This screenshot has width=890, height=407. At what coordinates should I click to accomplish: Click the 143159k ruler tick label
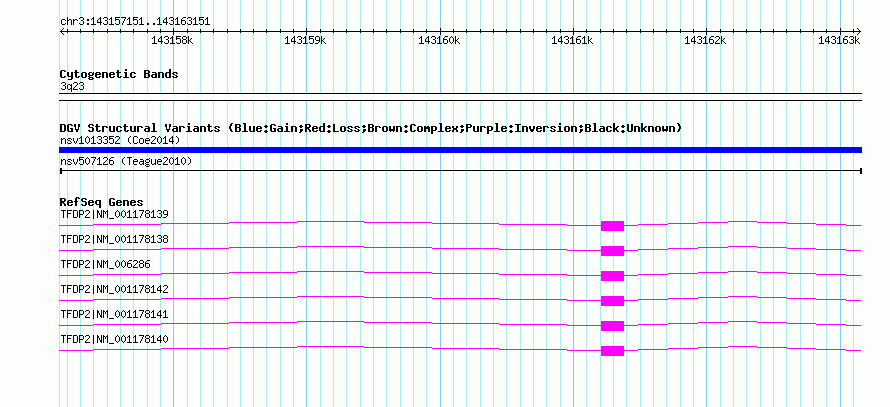click(x=305, y=40)
